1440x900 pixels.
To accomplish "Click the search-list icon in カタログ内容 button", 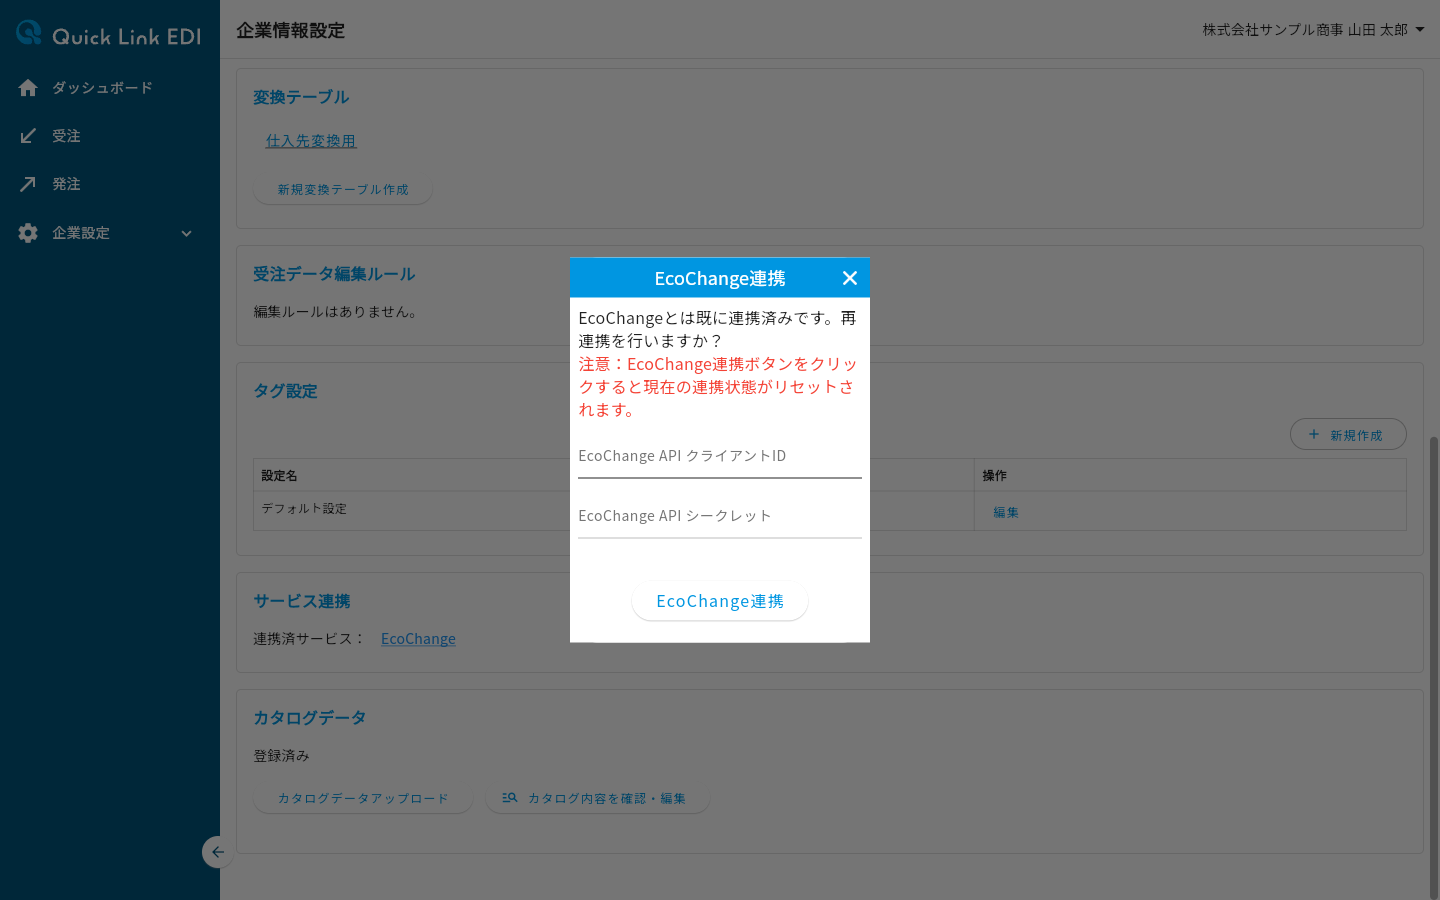I will [510, 798].
